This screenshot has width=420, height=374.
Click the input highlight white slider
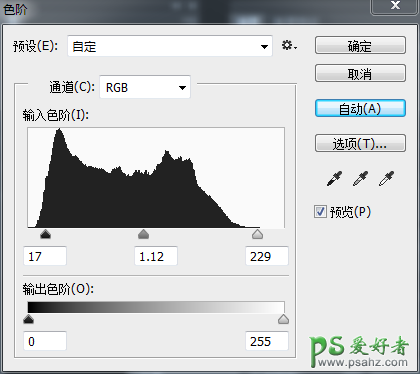point(257,234)
